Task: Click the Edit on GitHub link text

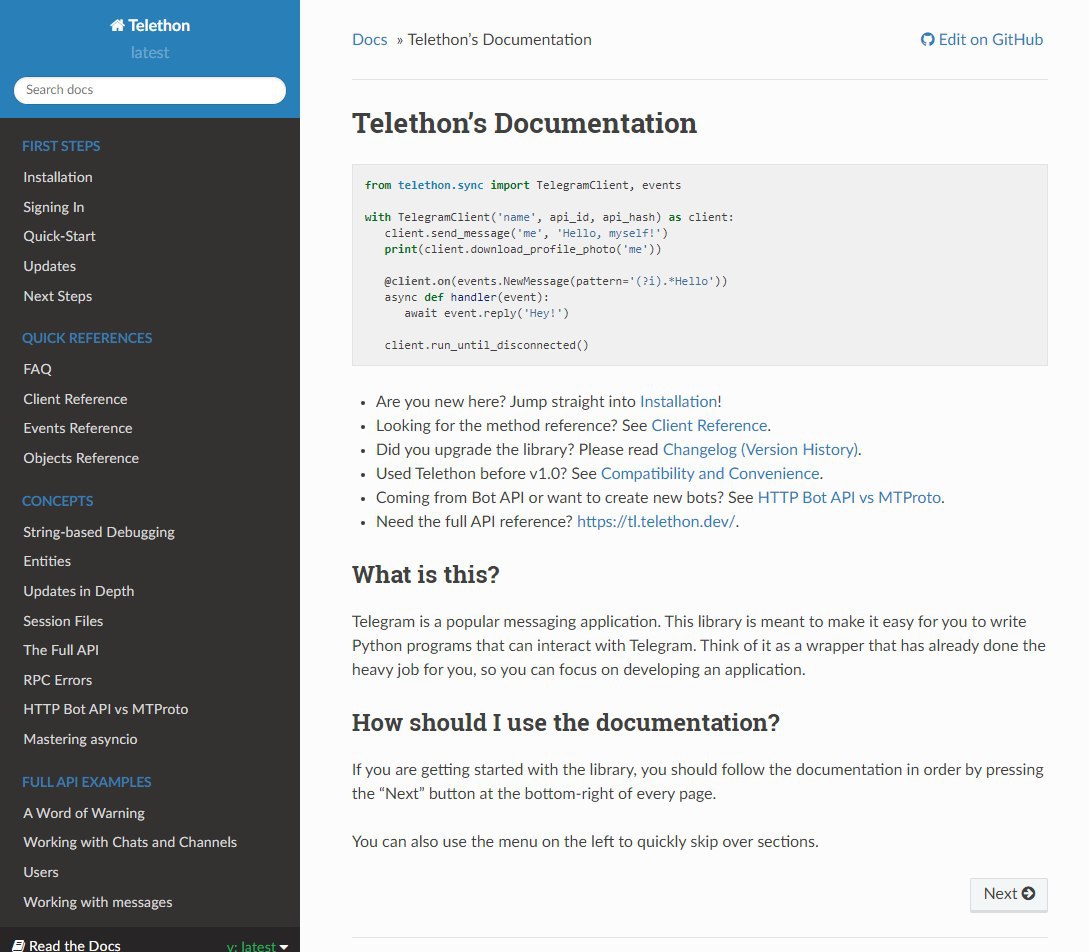Action: 990,40
